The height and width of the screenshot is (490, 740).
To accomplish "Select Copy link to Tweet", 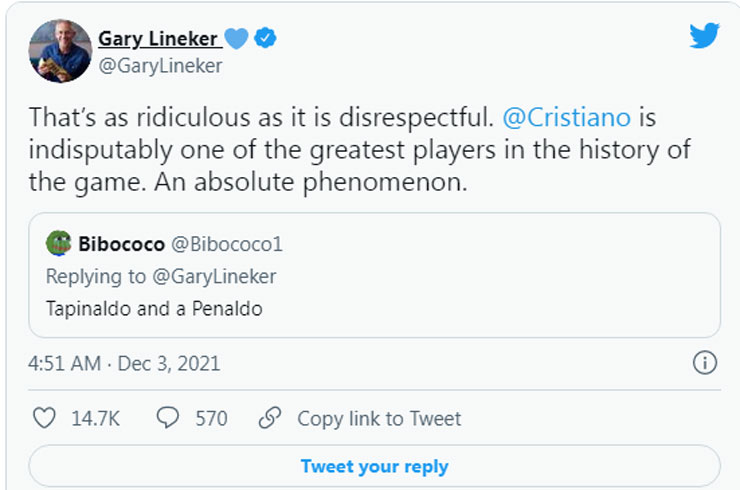I will point(379,418).
